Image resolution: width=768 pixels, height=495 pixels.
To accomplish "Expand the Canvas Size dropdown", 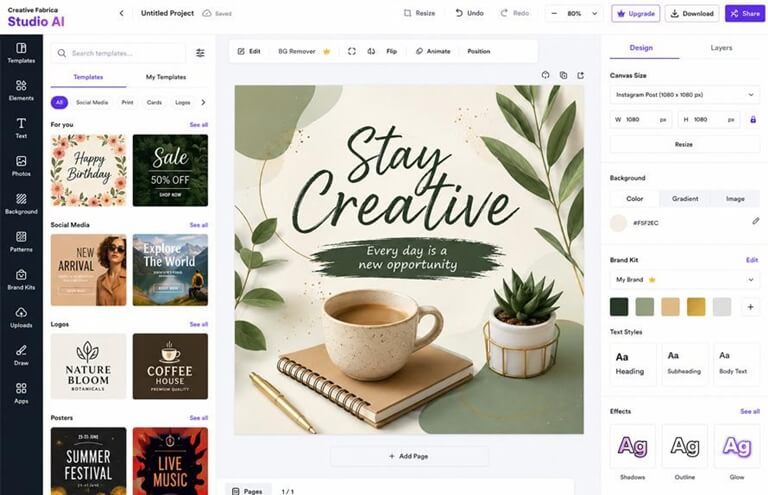I will click(684, 94).
